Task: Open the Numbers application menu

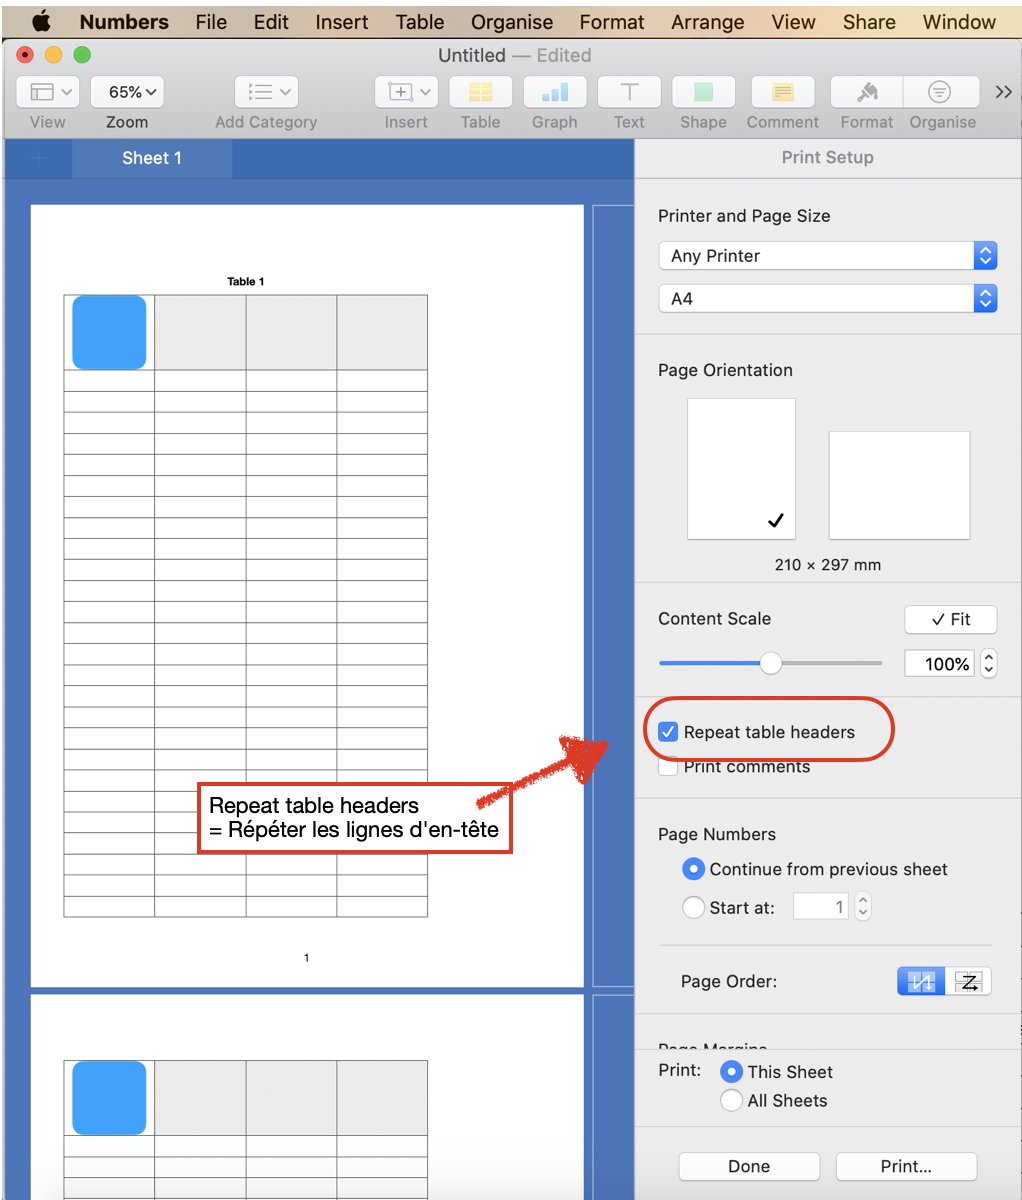Action: pyautogui.click(x=124, y=22)
